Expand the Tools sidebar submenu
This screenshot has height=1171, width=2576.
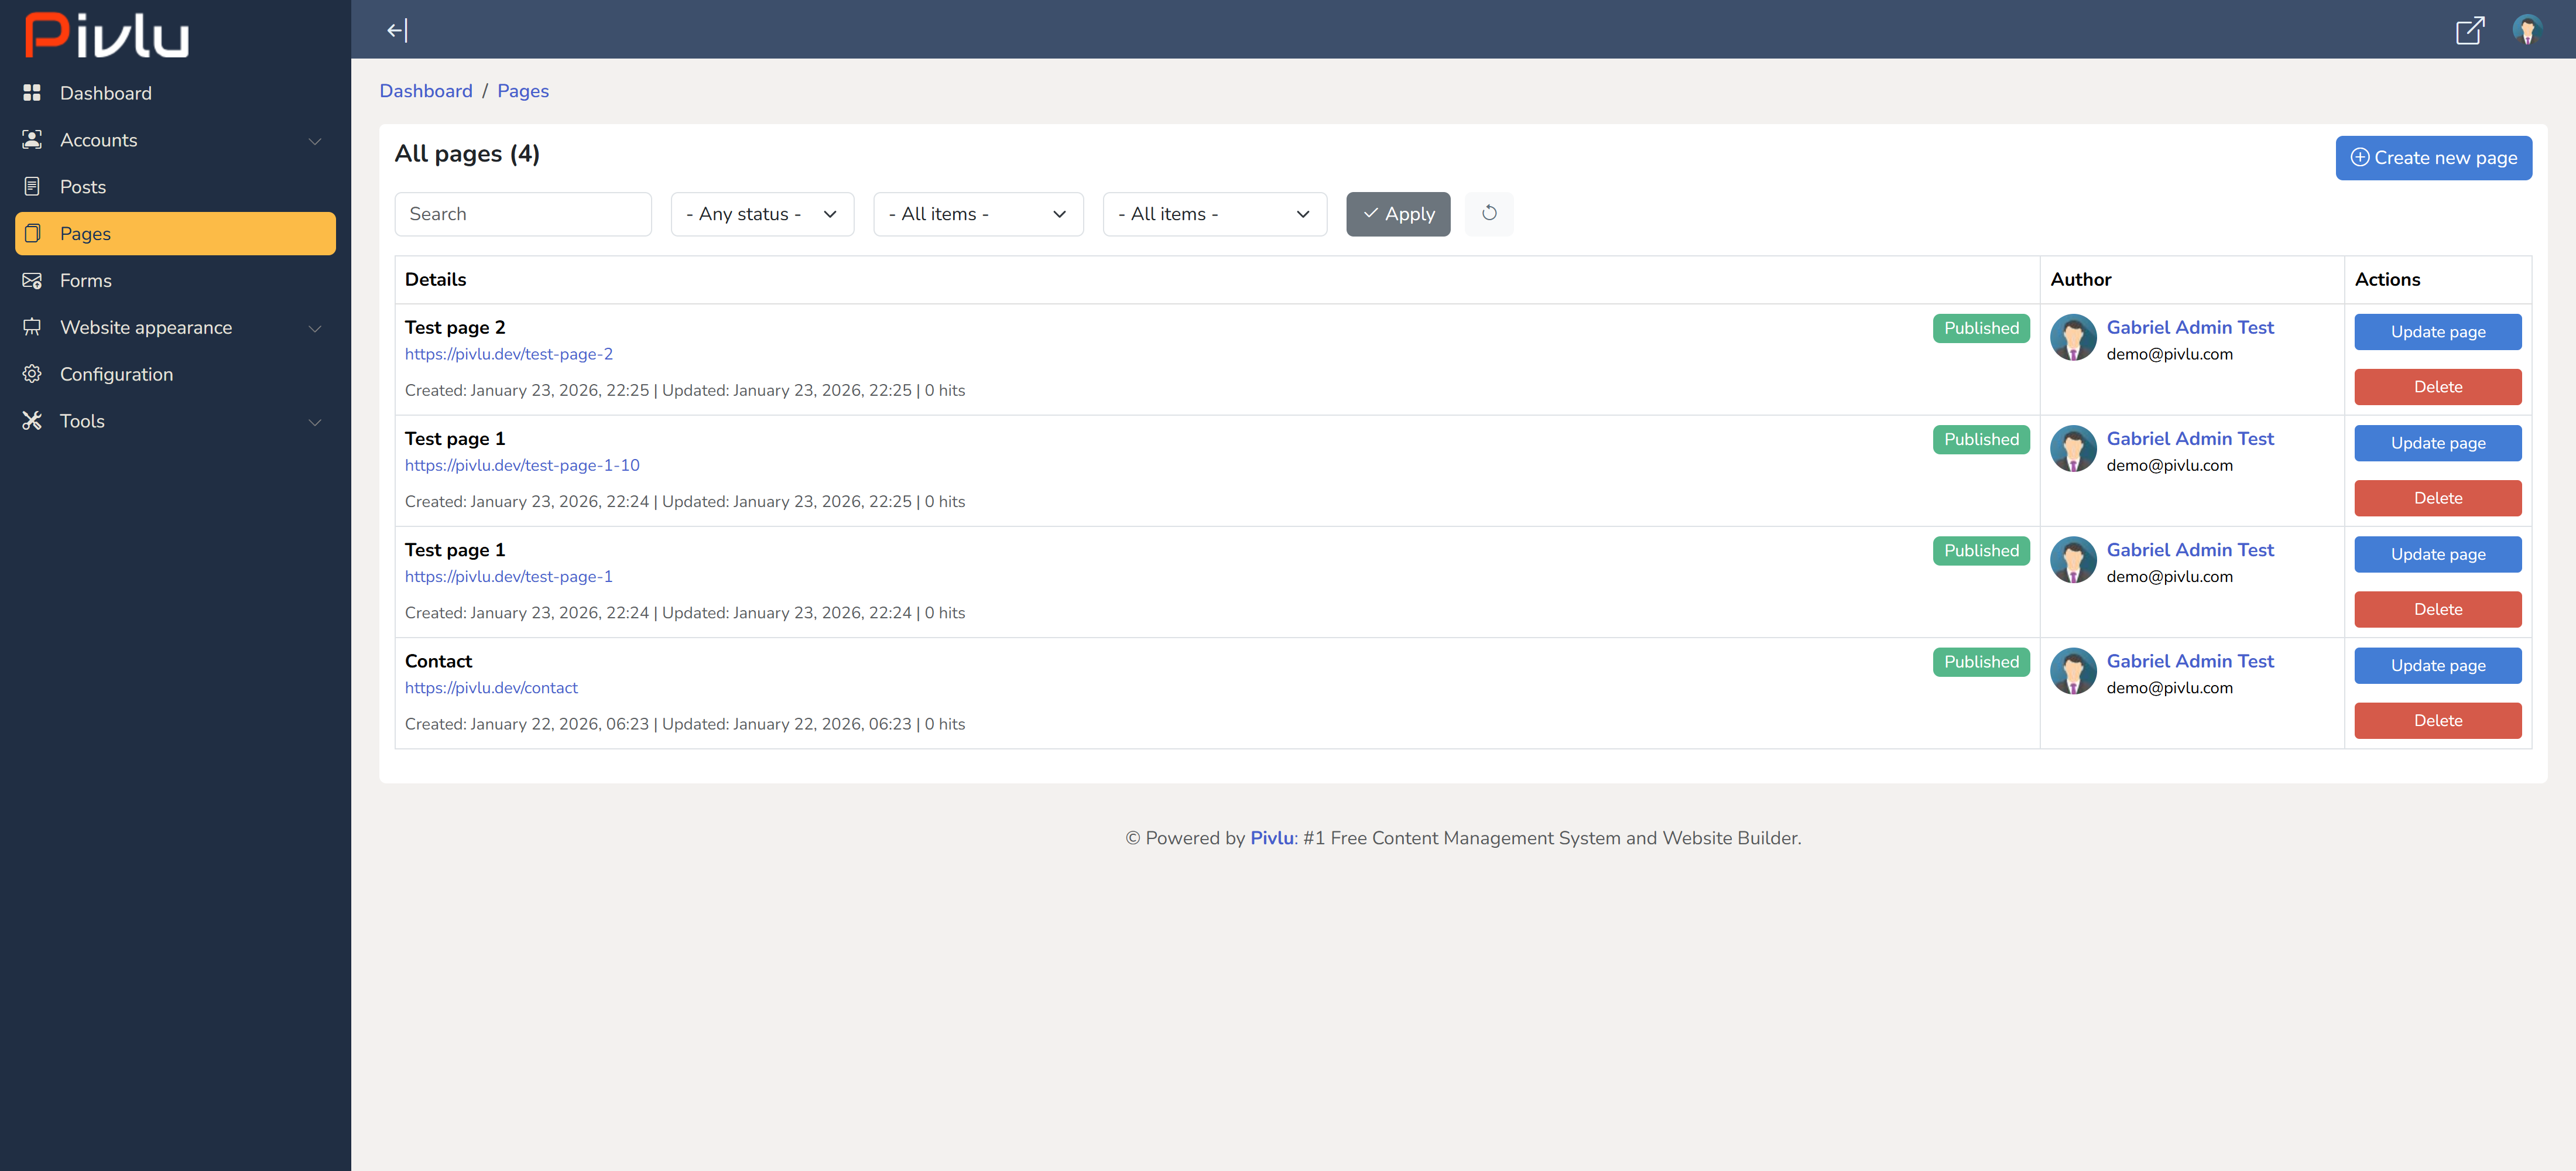tap(315, 422)
